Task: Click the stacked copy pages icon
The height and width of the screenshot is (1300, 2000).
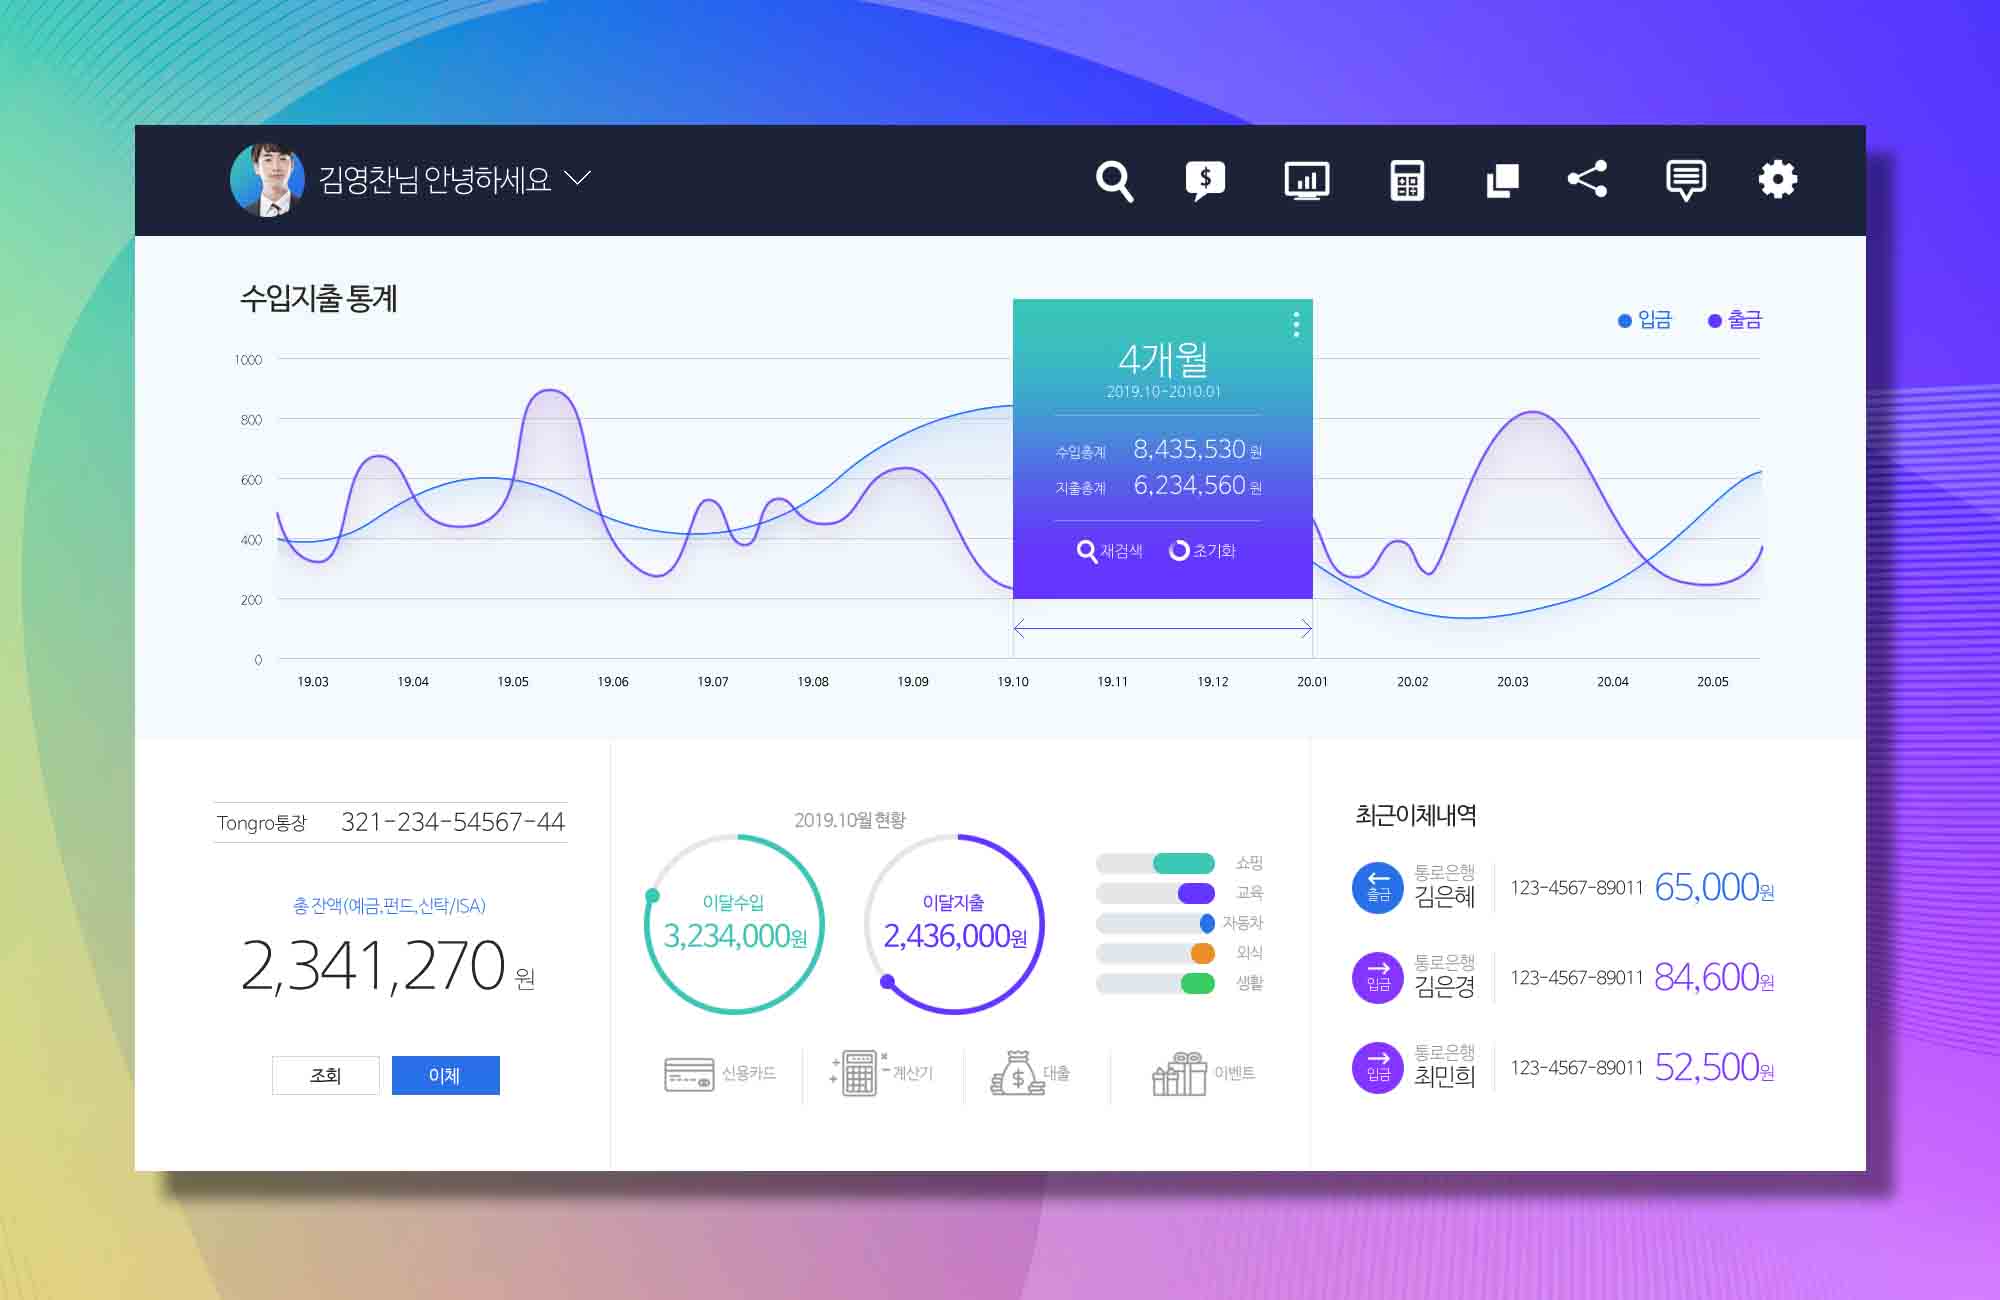Action: [x=1502, y=181]
